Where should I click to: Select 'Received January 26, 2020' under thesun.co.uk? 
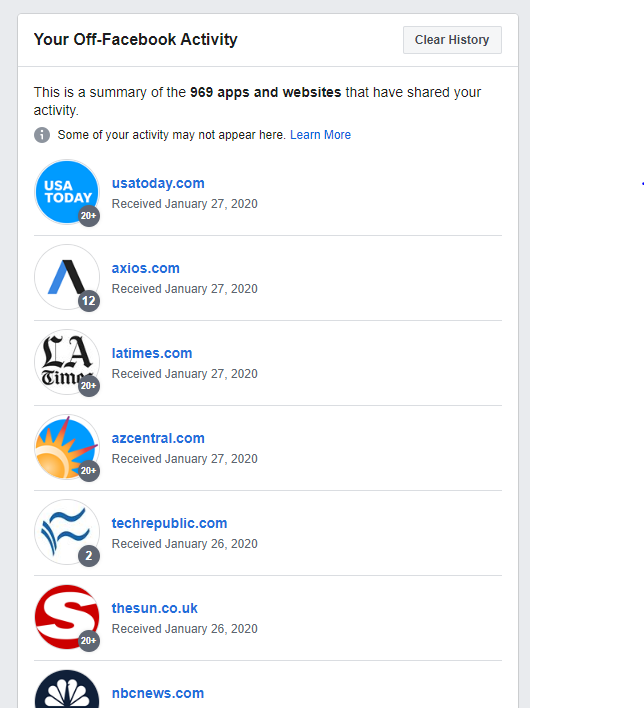pos(185,628)
